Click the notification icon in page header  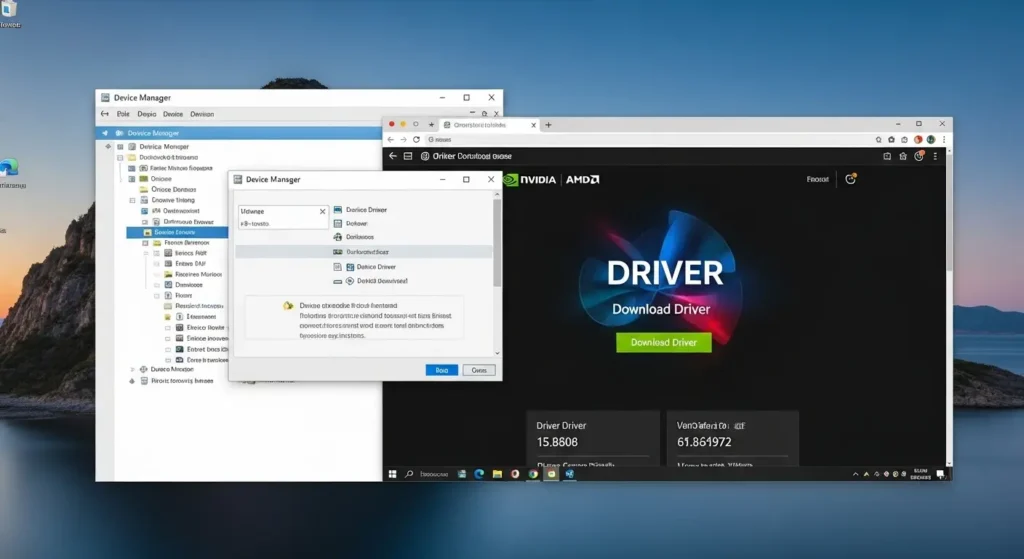[850, 179]
